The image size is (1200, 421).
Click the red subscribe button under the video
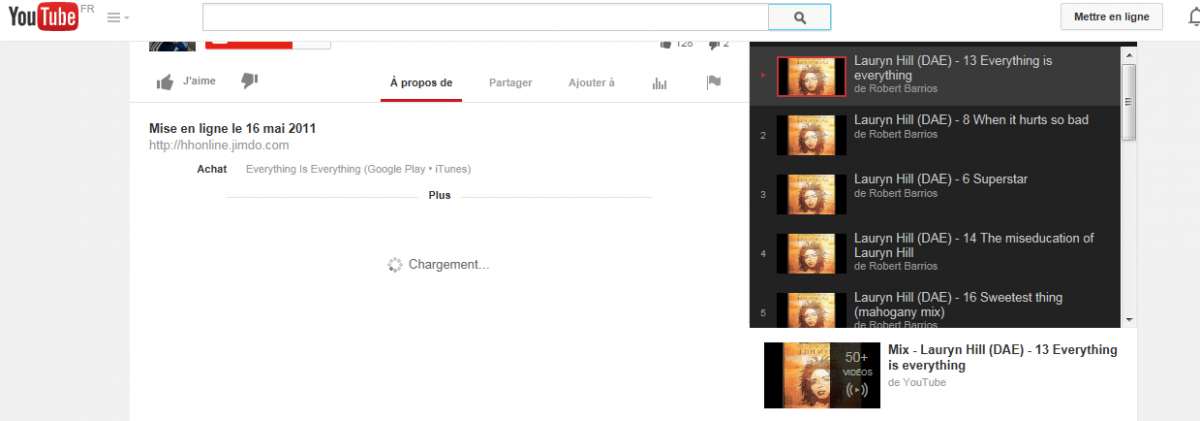pos(248,44)
